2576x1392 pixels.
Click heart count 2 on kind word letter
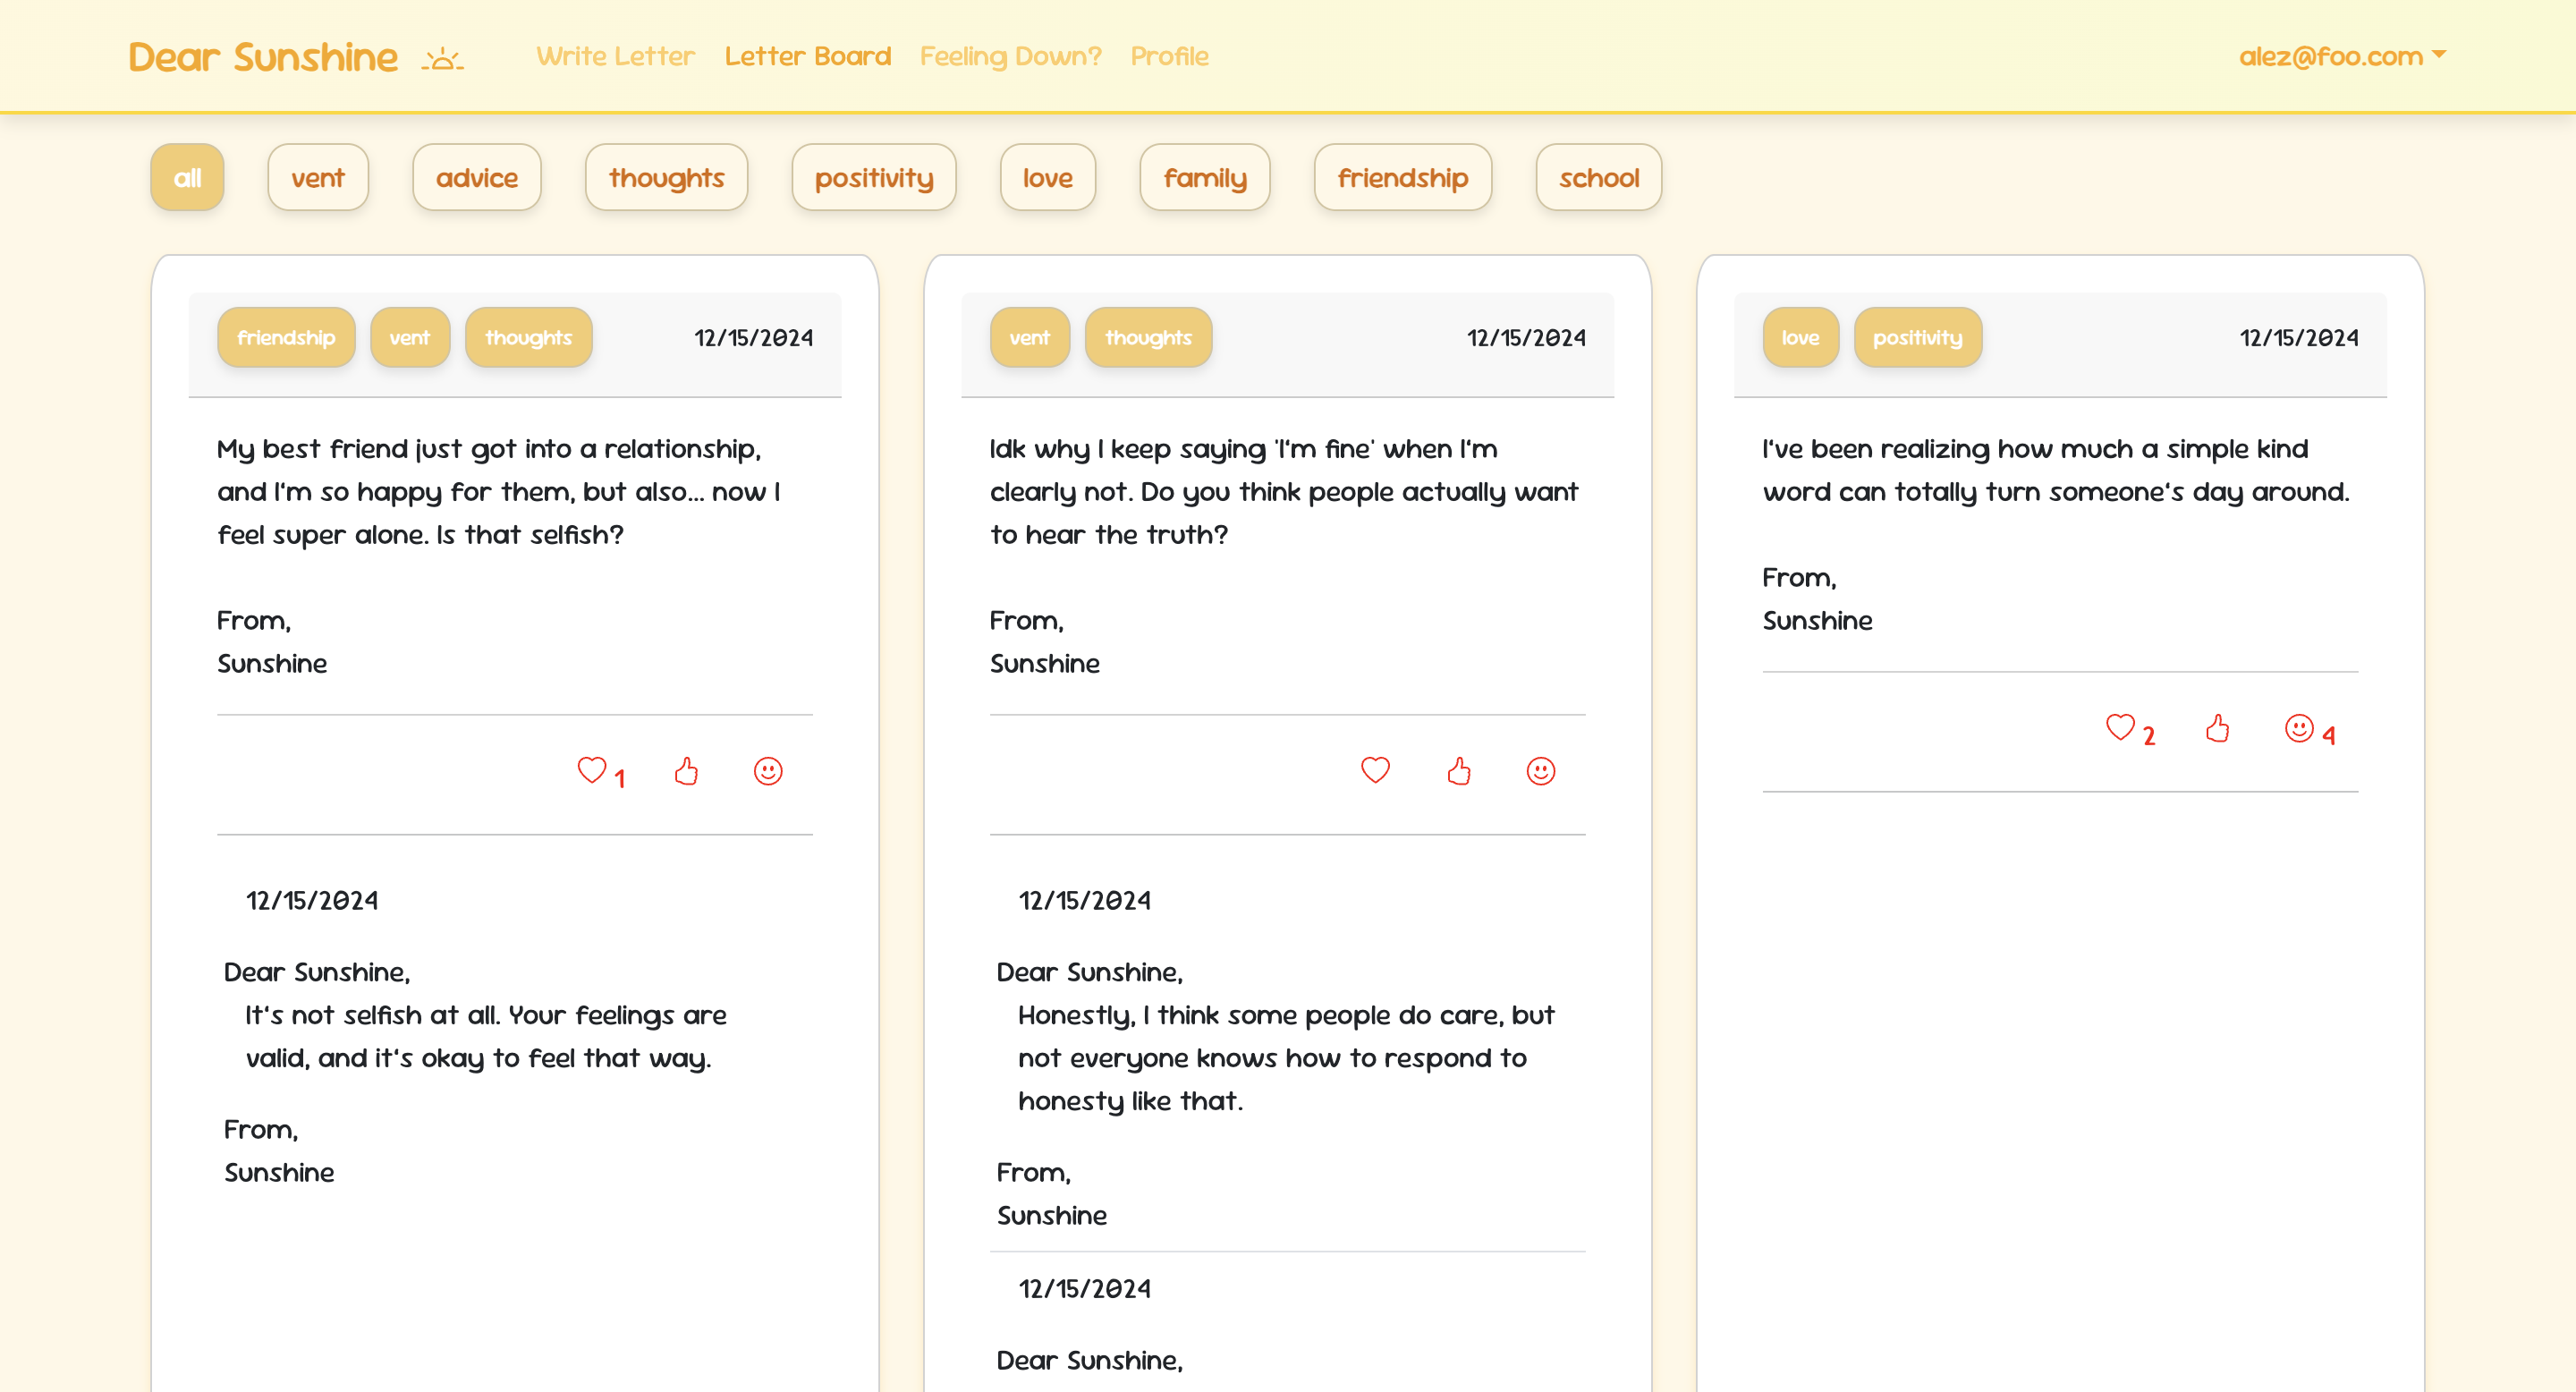click(2148, 736)
